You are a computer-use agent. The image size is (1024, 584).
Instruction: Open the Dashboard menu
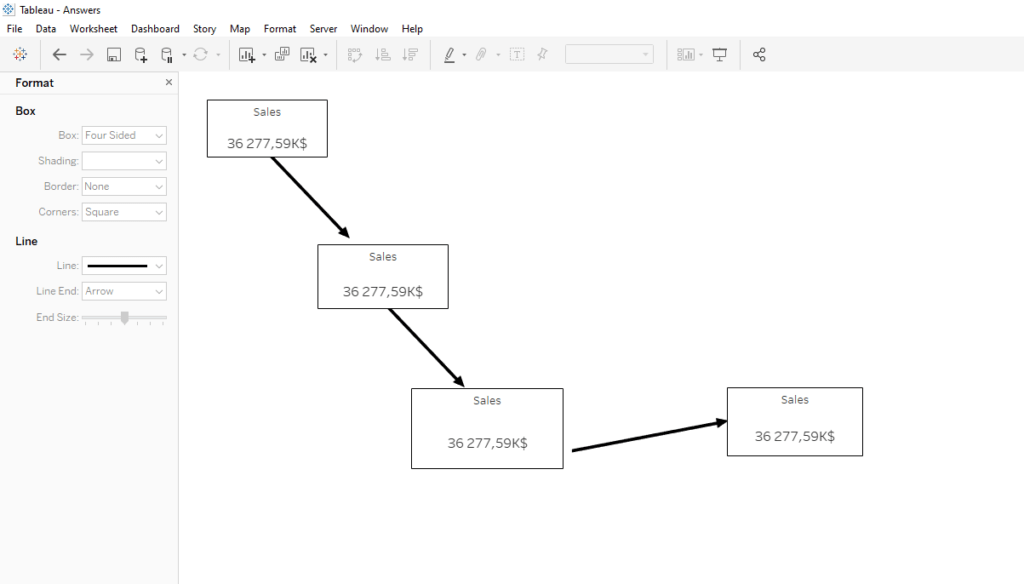coord(155,28)
